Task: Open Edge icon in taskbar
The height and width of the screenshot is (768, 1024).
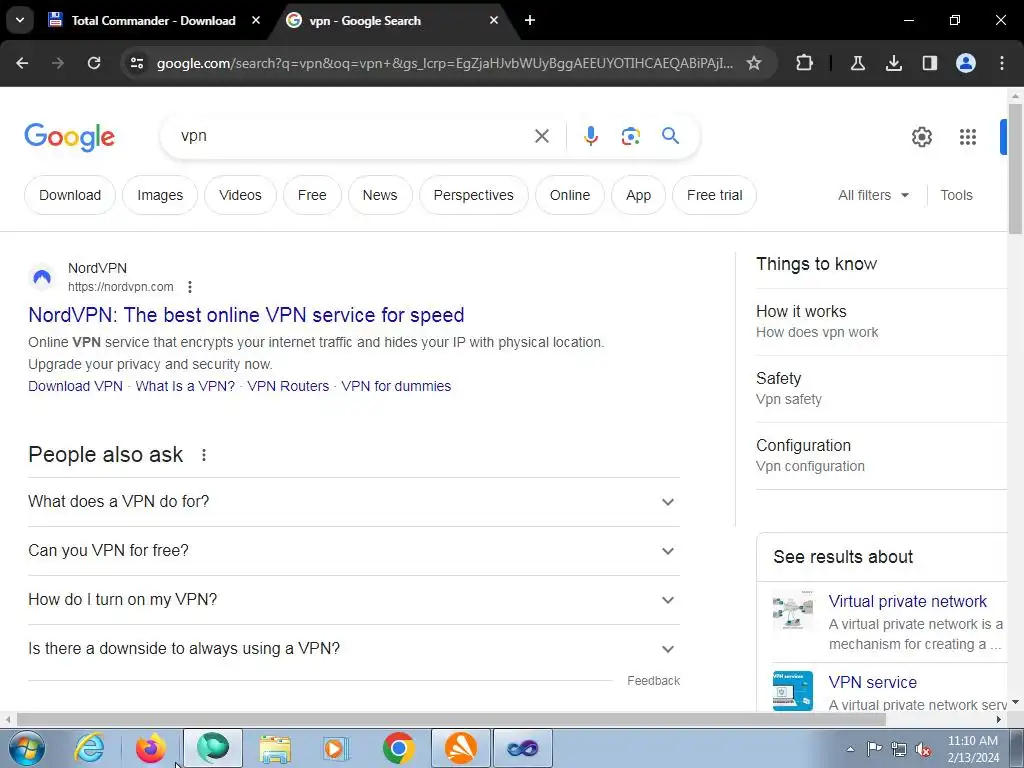Action: [213, 748]
